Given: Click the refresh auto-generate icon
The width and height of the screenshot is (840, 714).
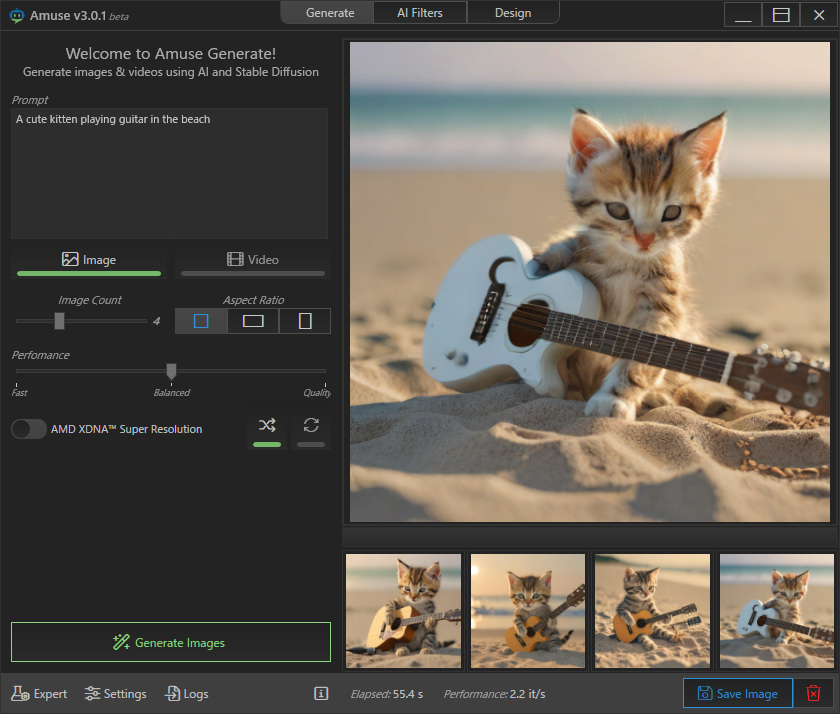Looking at the screenshot, I should coord(311,425).
